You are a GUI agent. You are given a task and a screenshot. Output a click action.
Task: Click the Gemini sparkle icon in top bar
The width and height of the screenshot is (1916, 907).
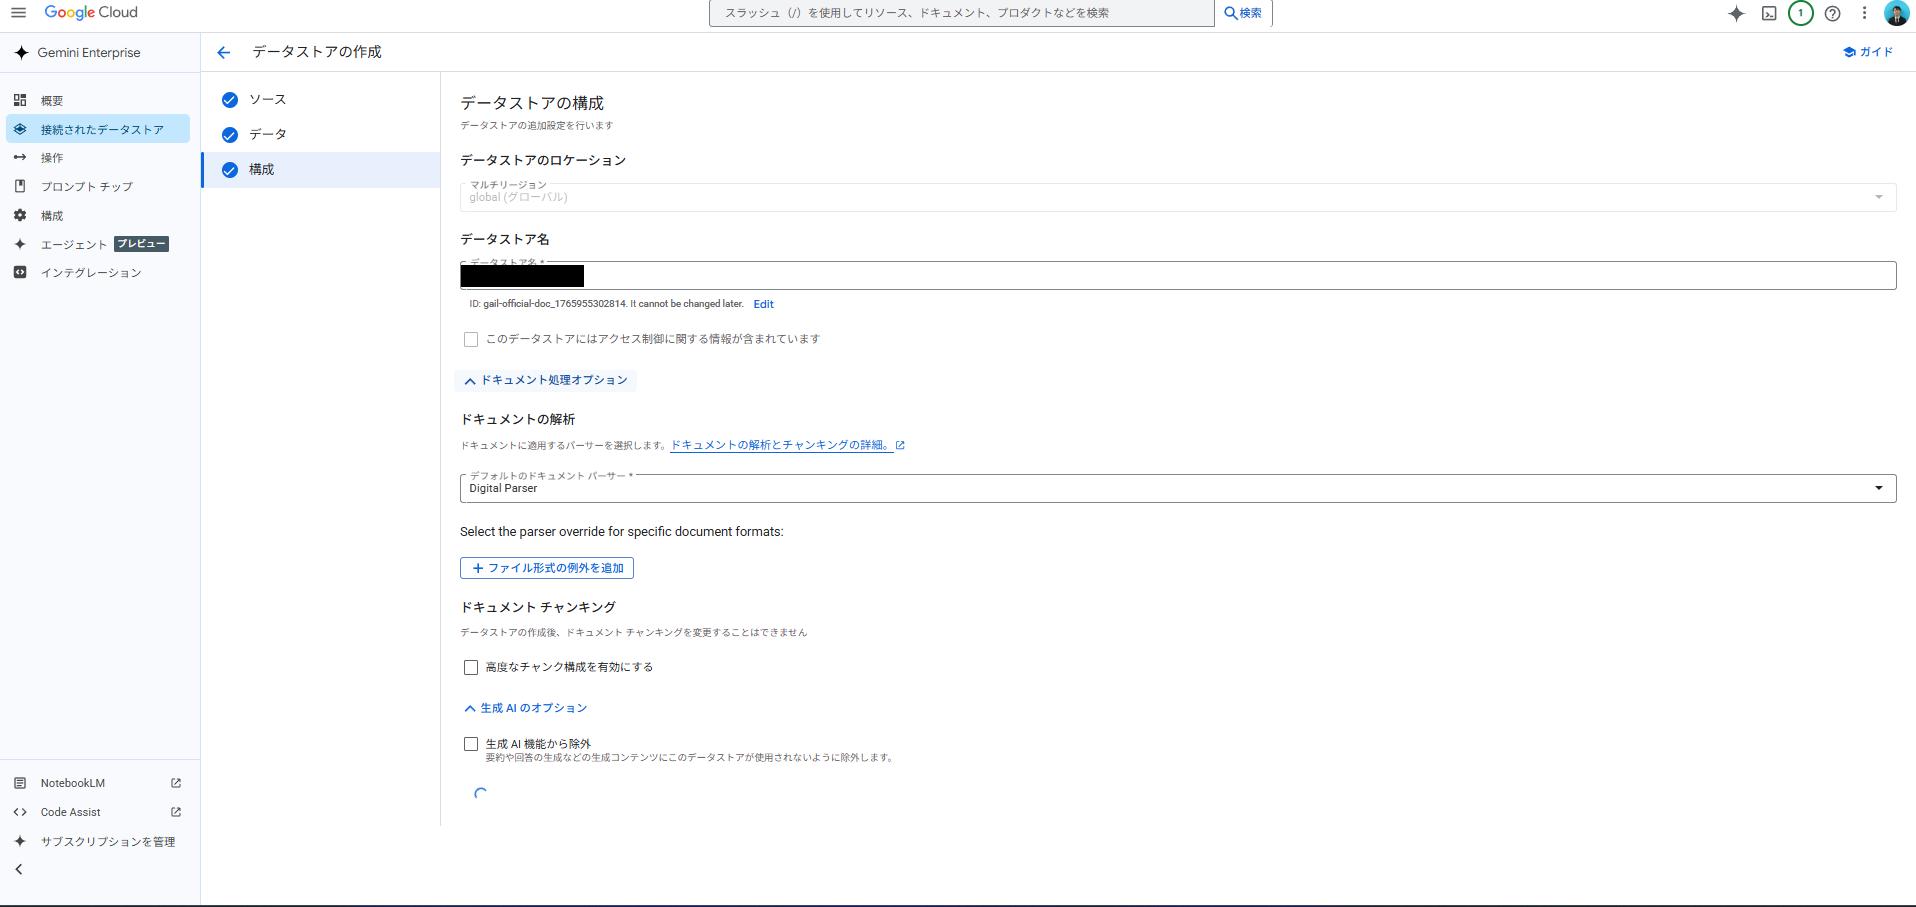[x=1736, y=13]
